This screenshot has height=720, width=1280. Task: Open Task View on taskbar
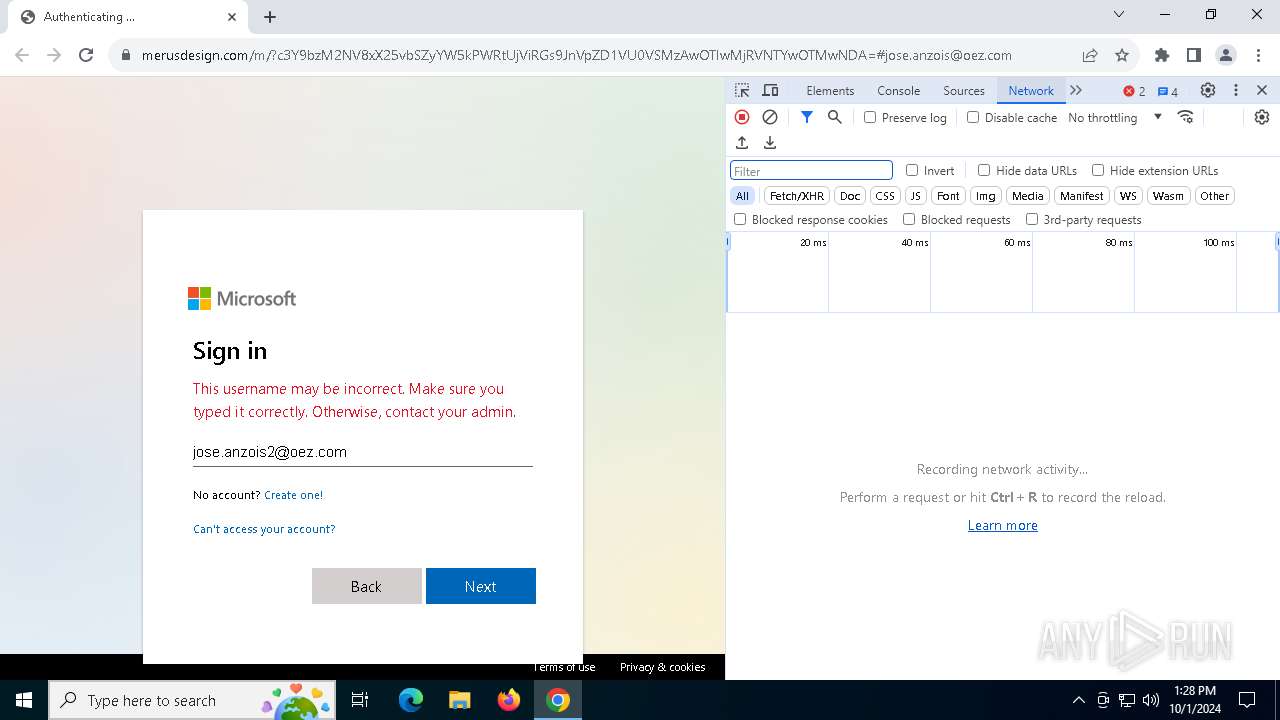361,700
